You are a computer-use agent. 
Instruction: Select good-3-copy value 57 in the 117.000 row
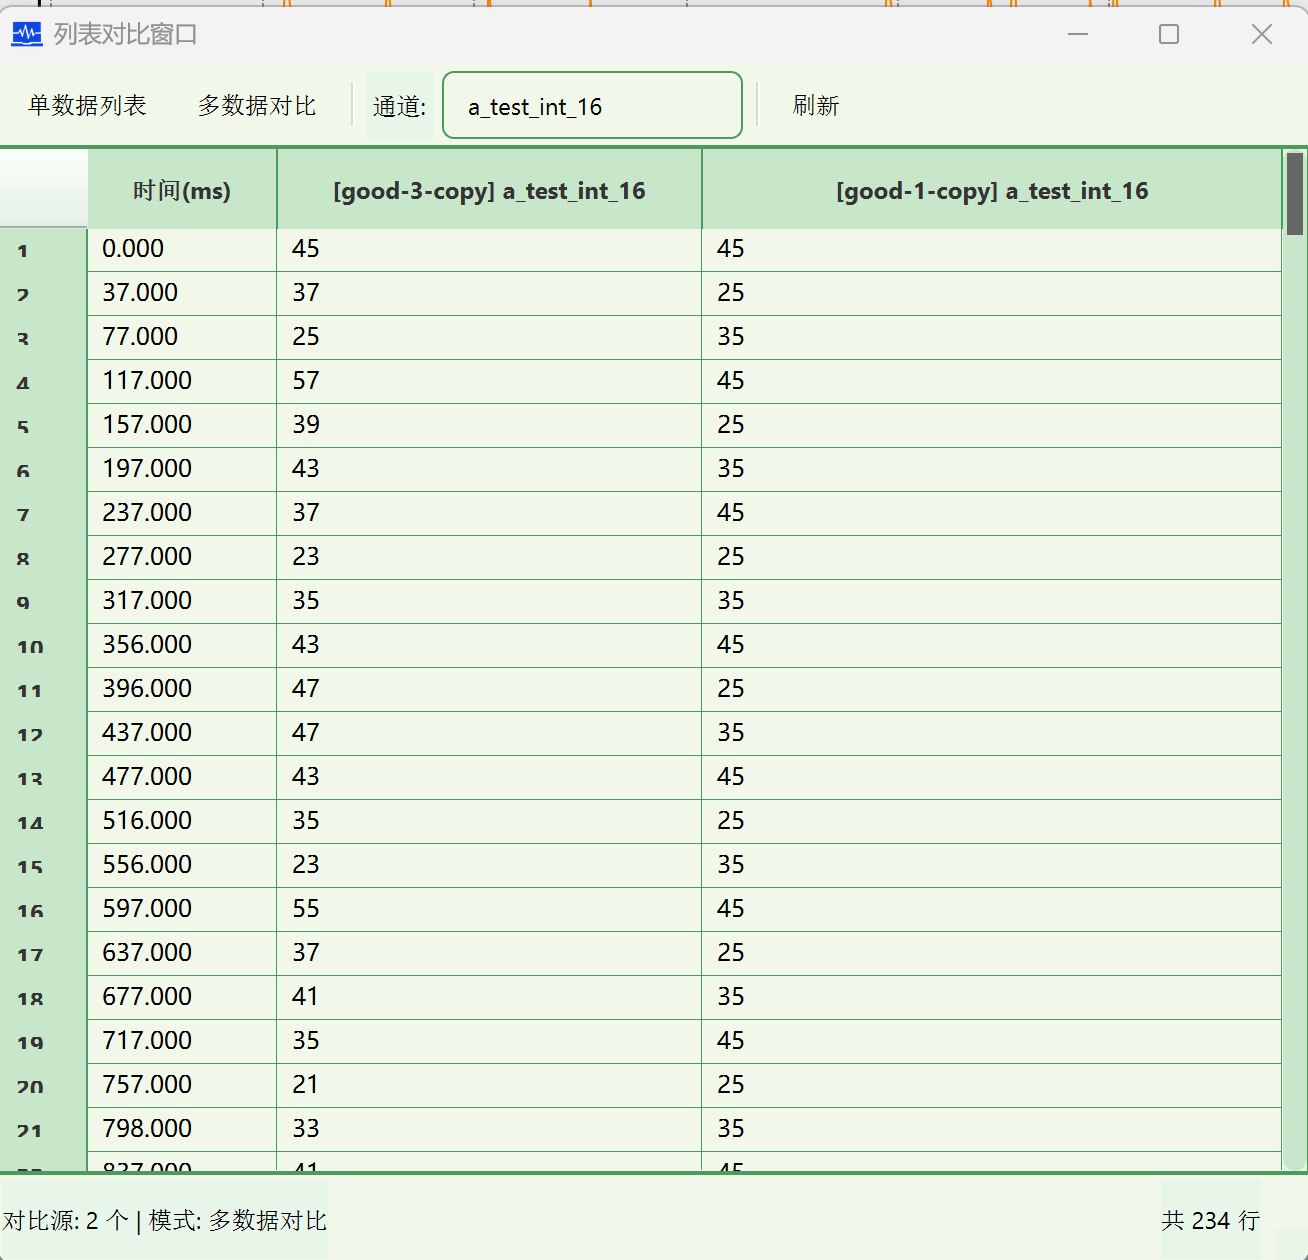(x=489, y=381)
